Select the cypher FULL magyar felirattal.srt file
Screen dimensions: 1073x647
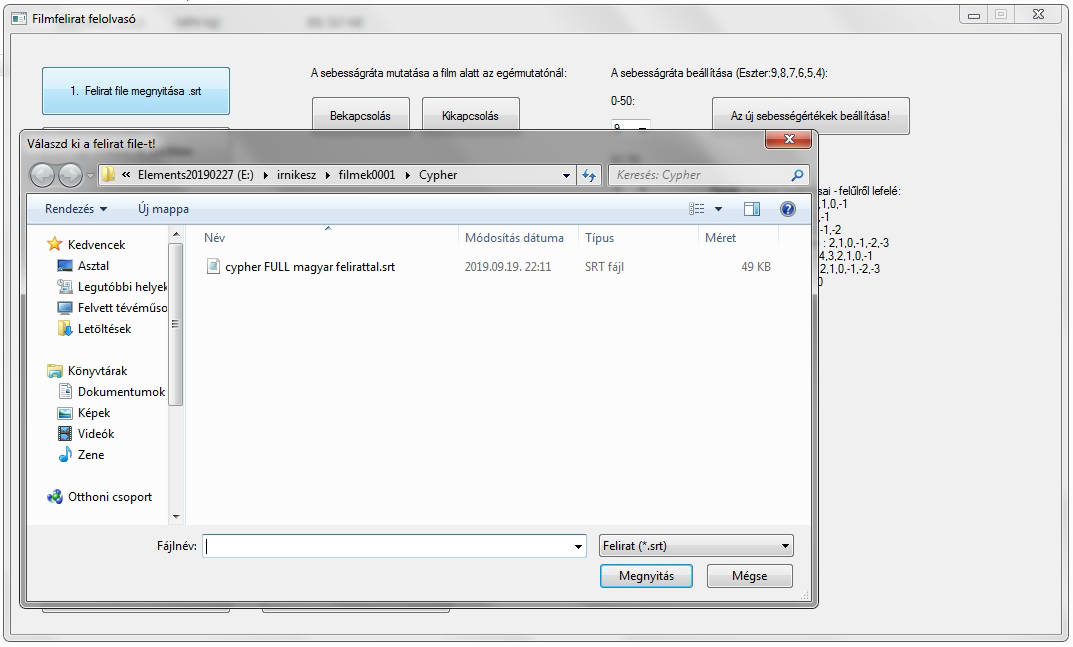309,267
